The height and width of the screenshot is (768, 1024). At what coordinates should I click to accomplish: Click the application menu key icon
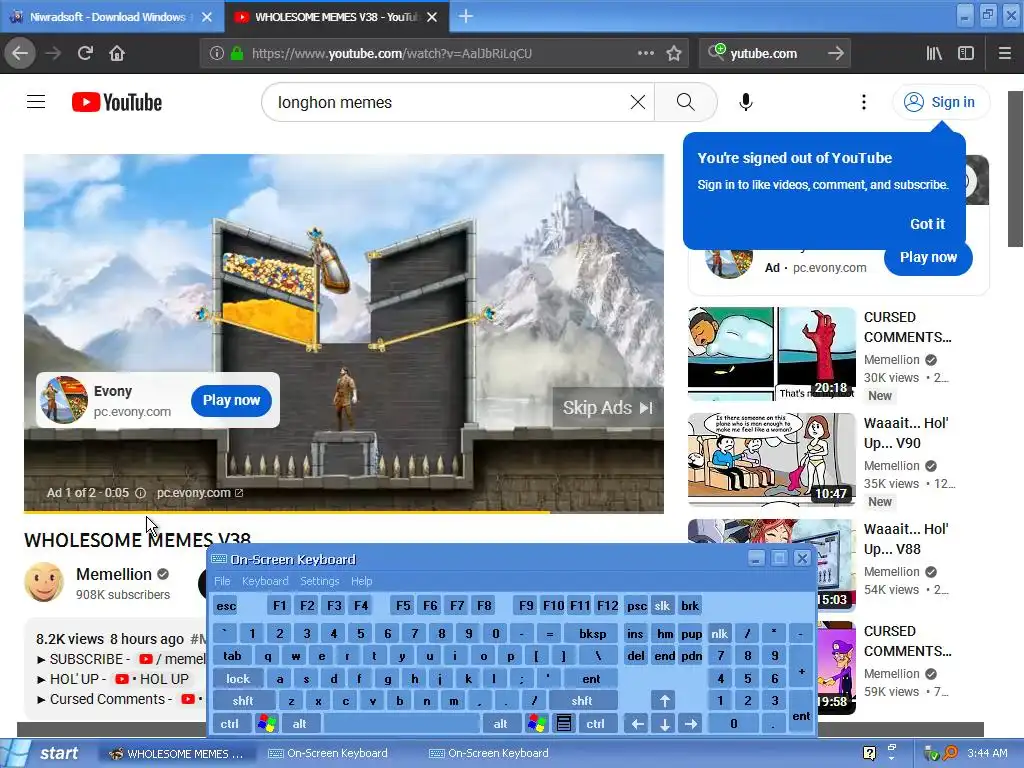[564, 724]
